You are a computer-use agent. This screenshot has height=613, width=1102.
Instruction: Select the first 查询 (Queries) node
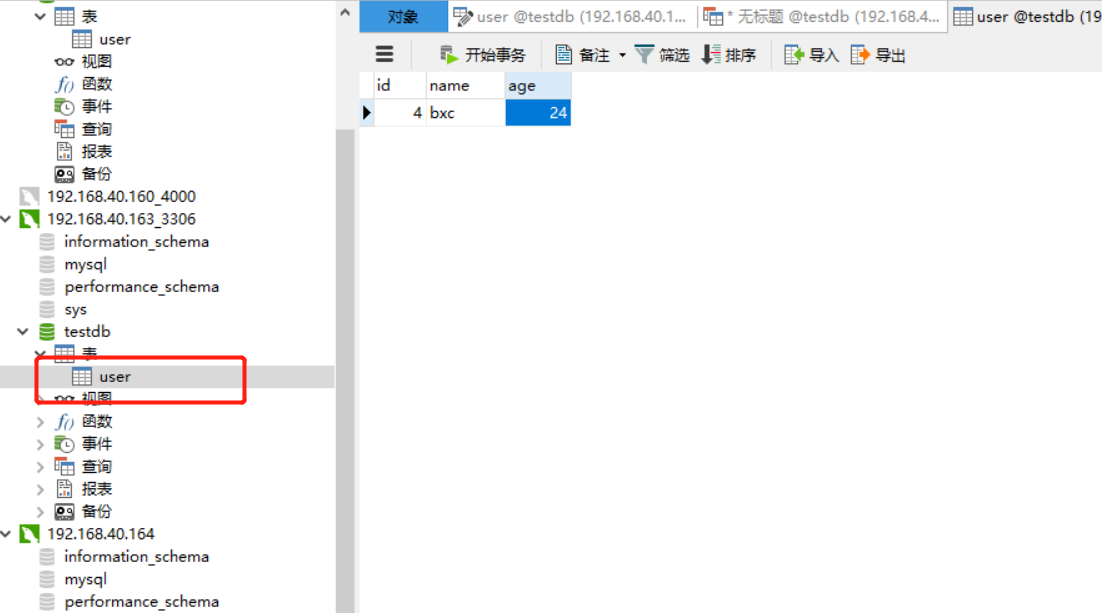96,129
